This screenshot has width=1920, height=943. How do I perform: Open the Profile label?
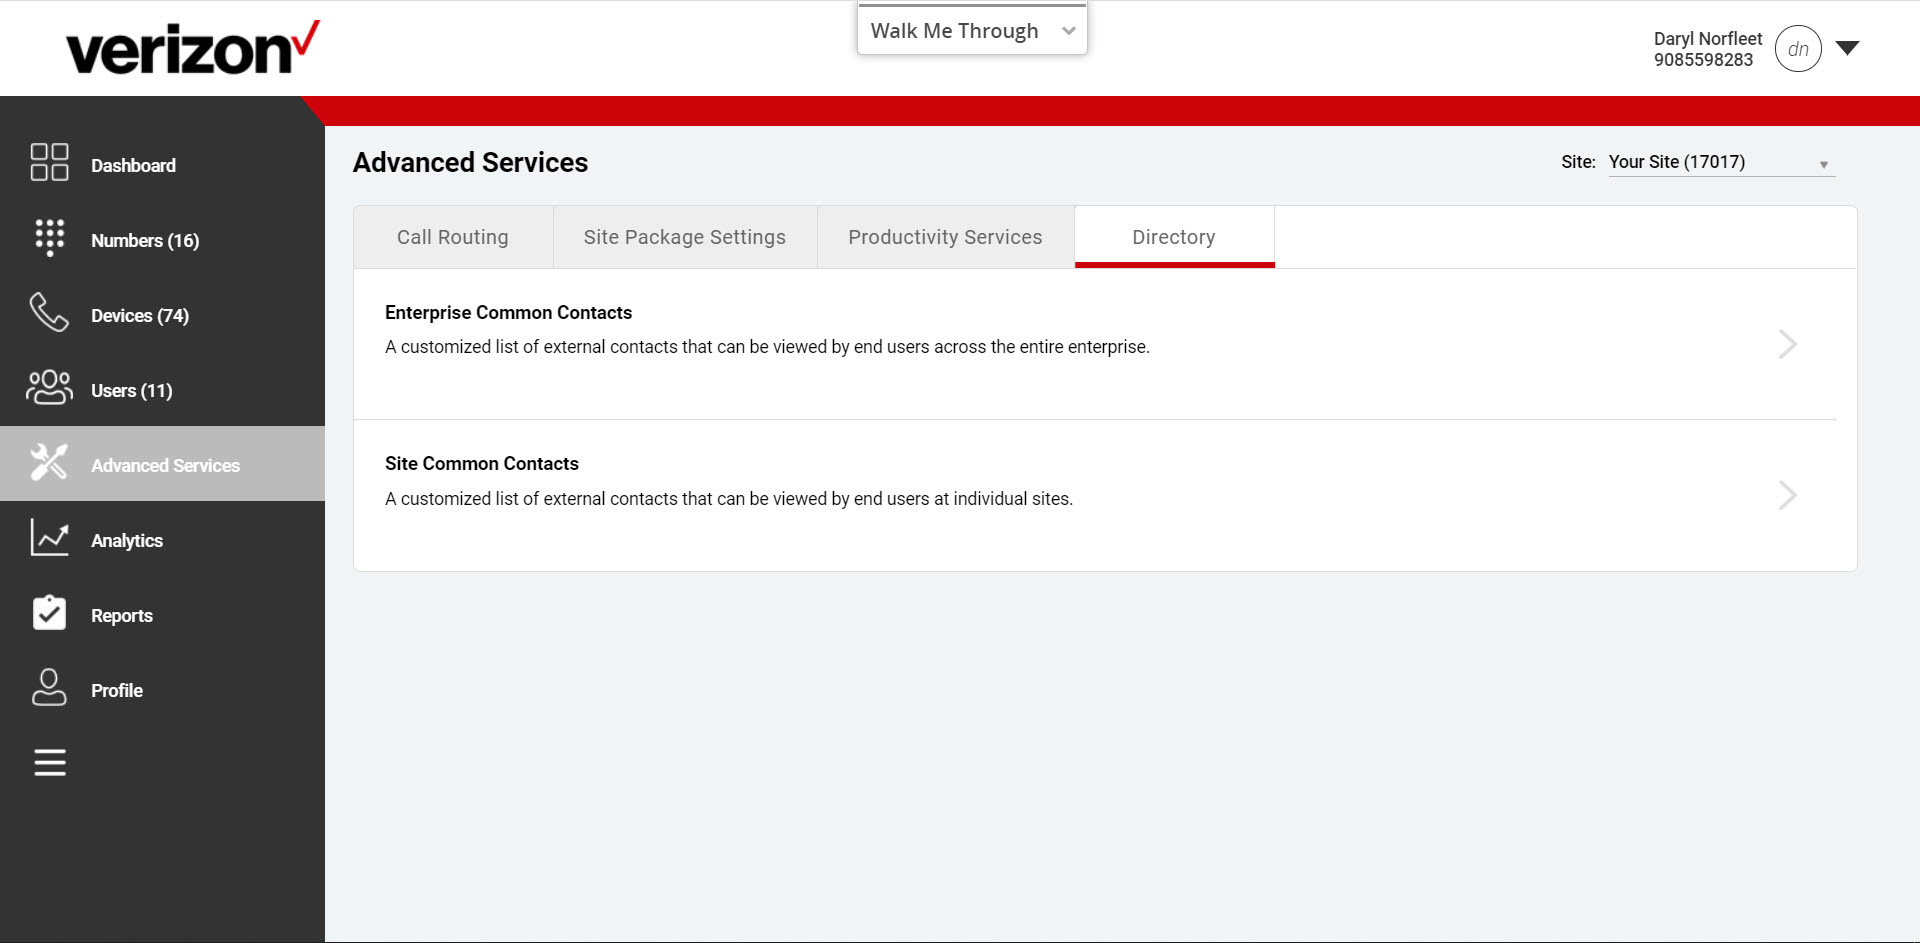117,690
